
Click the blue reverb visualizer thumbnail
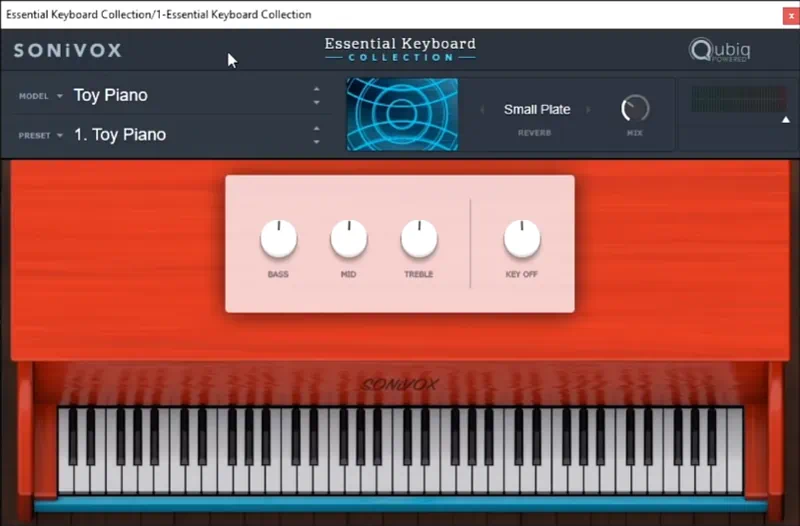pyautogui.click(x=403, y=114)
